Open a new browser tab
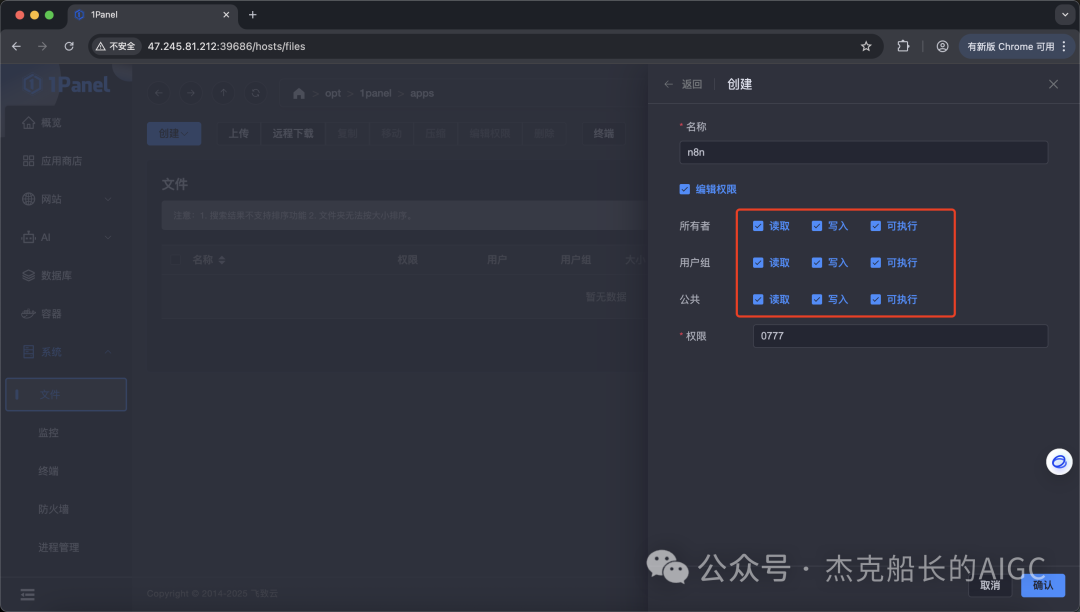 click(253, 14)
